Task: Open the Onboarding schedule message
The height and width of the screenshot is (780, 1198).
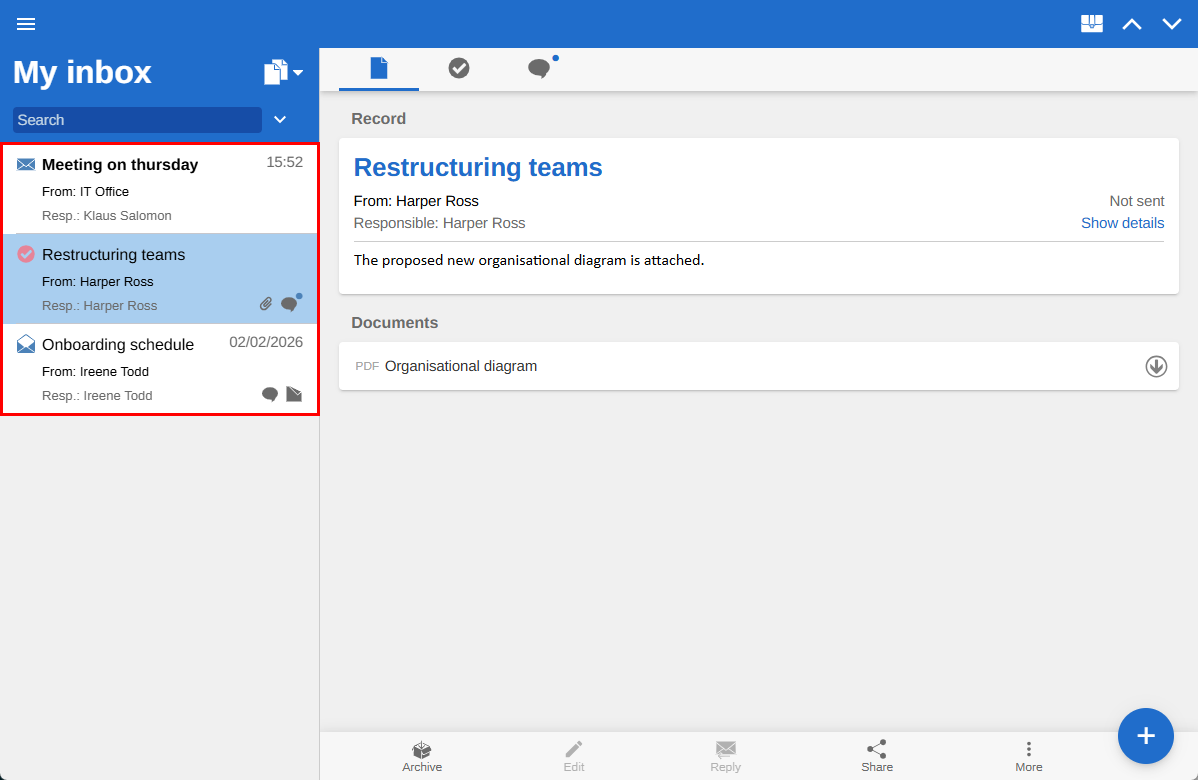Action: (160, 369)
